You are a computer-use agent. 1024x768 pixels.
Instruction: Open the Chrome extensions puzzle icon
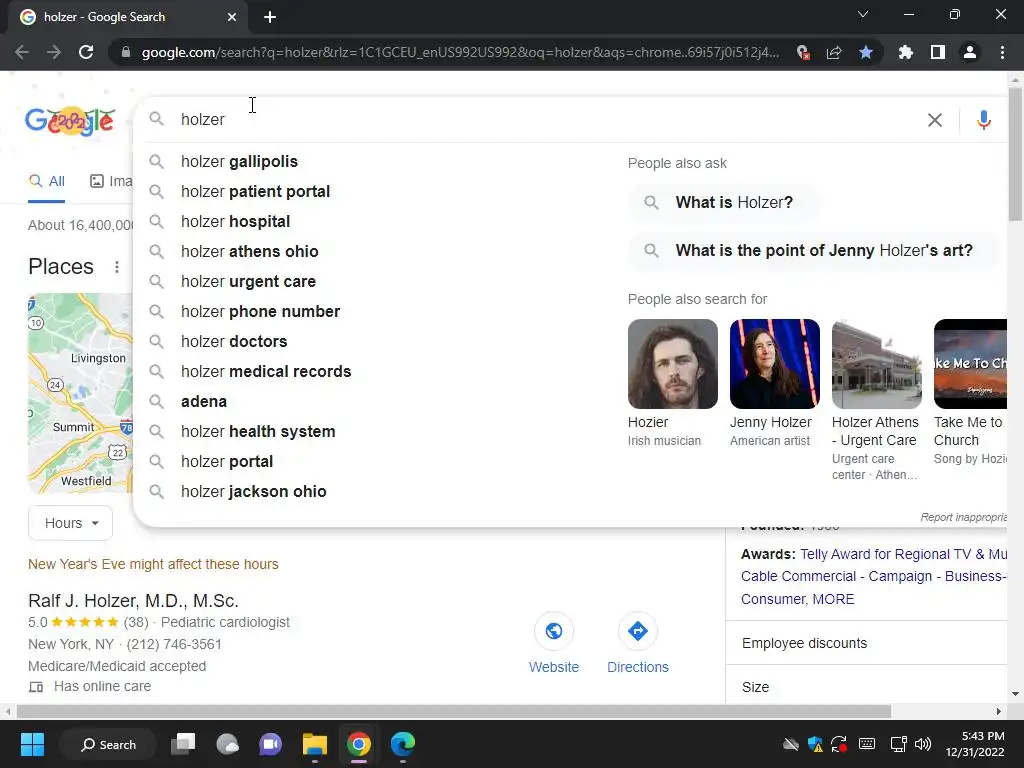pyautogui.click(x=905, y=52)
